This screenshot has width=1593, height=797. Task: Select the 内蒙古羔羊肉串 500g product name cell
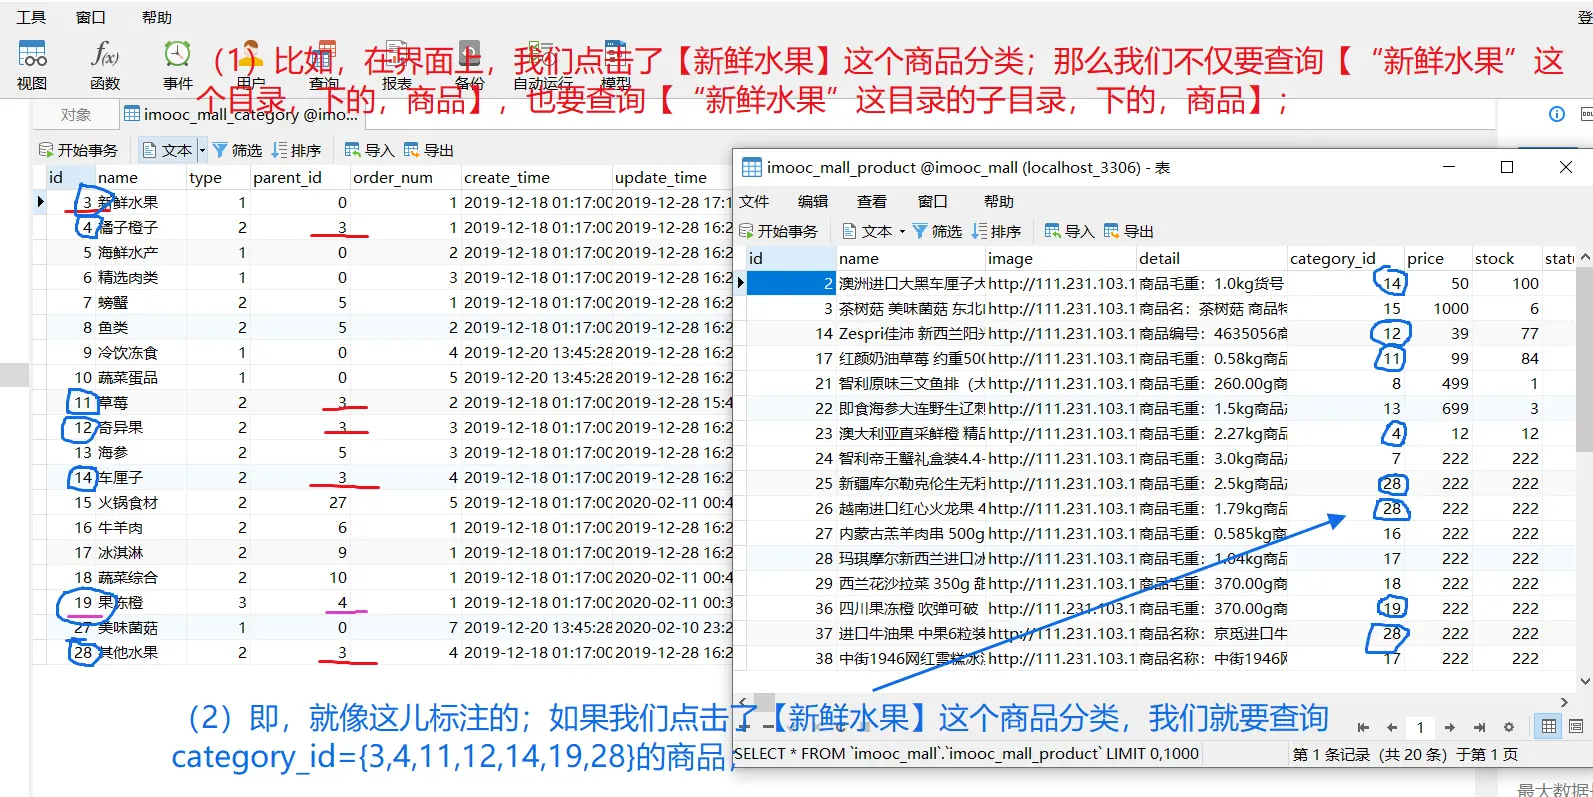pos(911,533)
